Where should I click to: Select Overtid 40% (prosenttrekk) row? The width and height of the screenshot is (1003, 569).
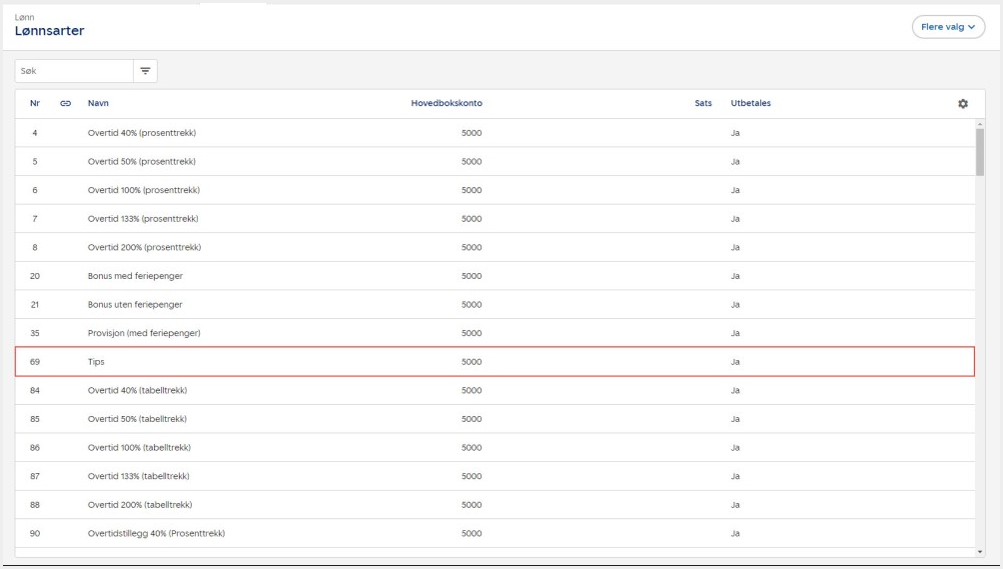coord(141,133)
